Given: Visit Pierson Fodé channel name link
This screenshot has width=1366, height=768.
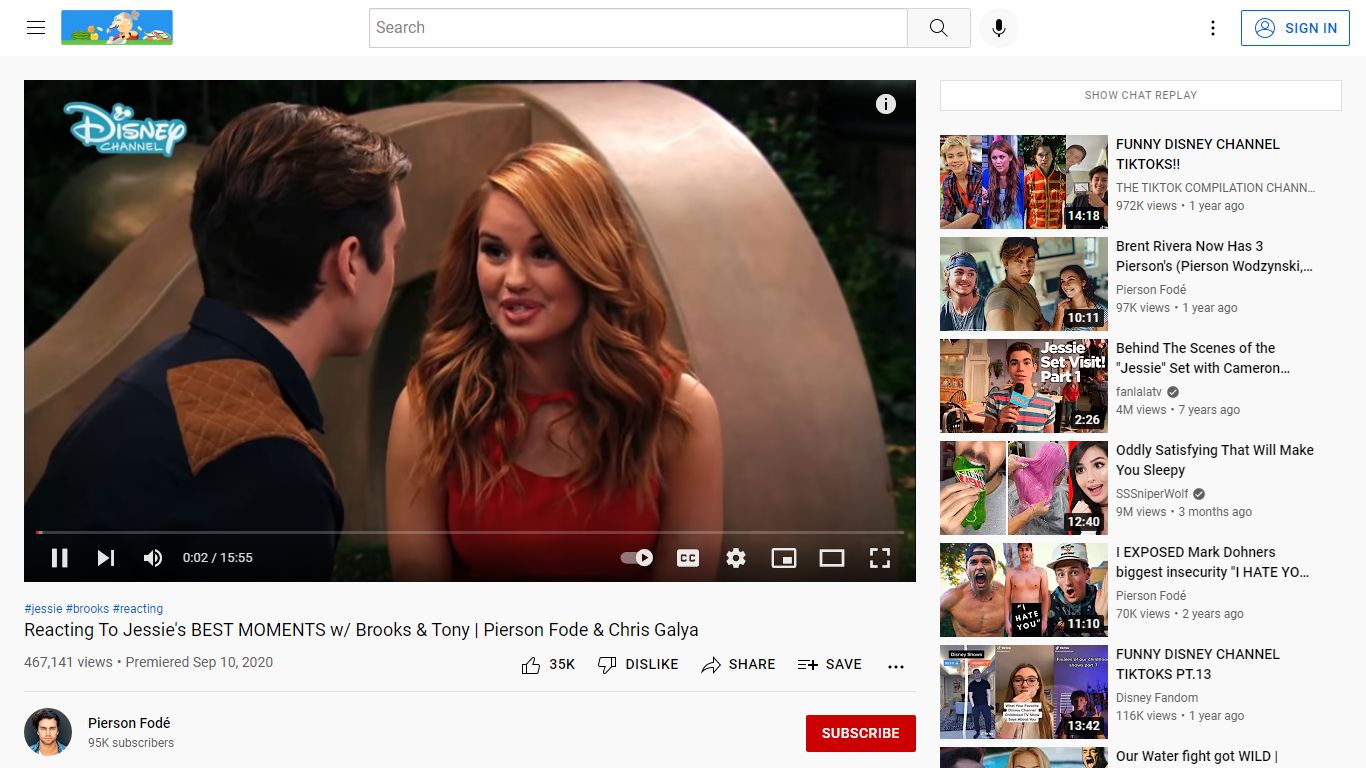Looking at the screenshot, I should [x=129, y=723].
